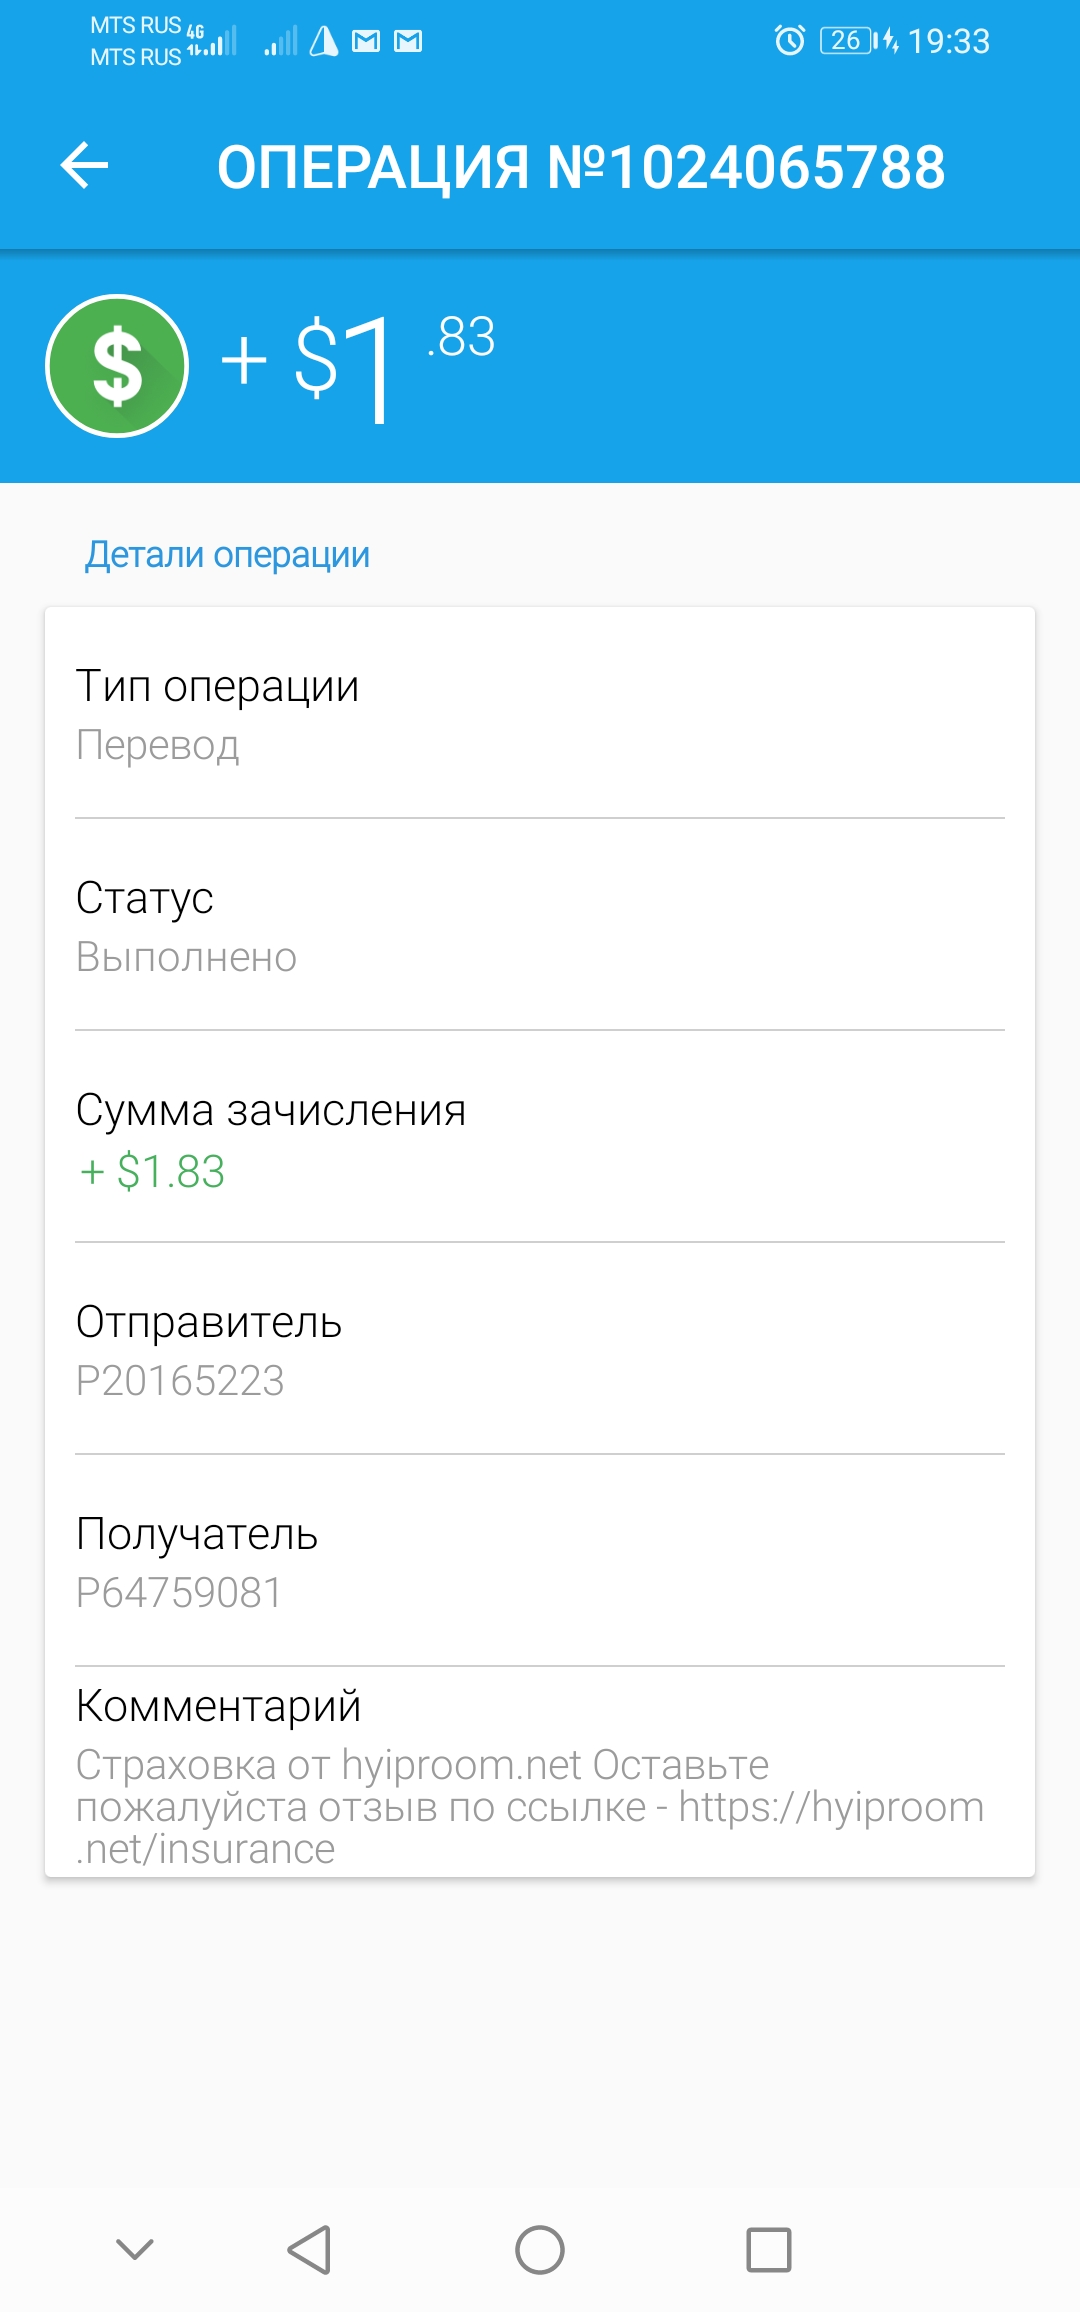This screenshot has height=2312, width=1080.
Task: Tap the 'Перевод' operation type value
Action: pyautogui.click(x=158, y=746)
